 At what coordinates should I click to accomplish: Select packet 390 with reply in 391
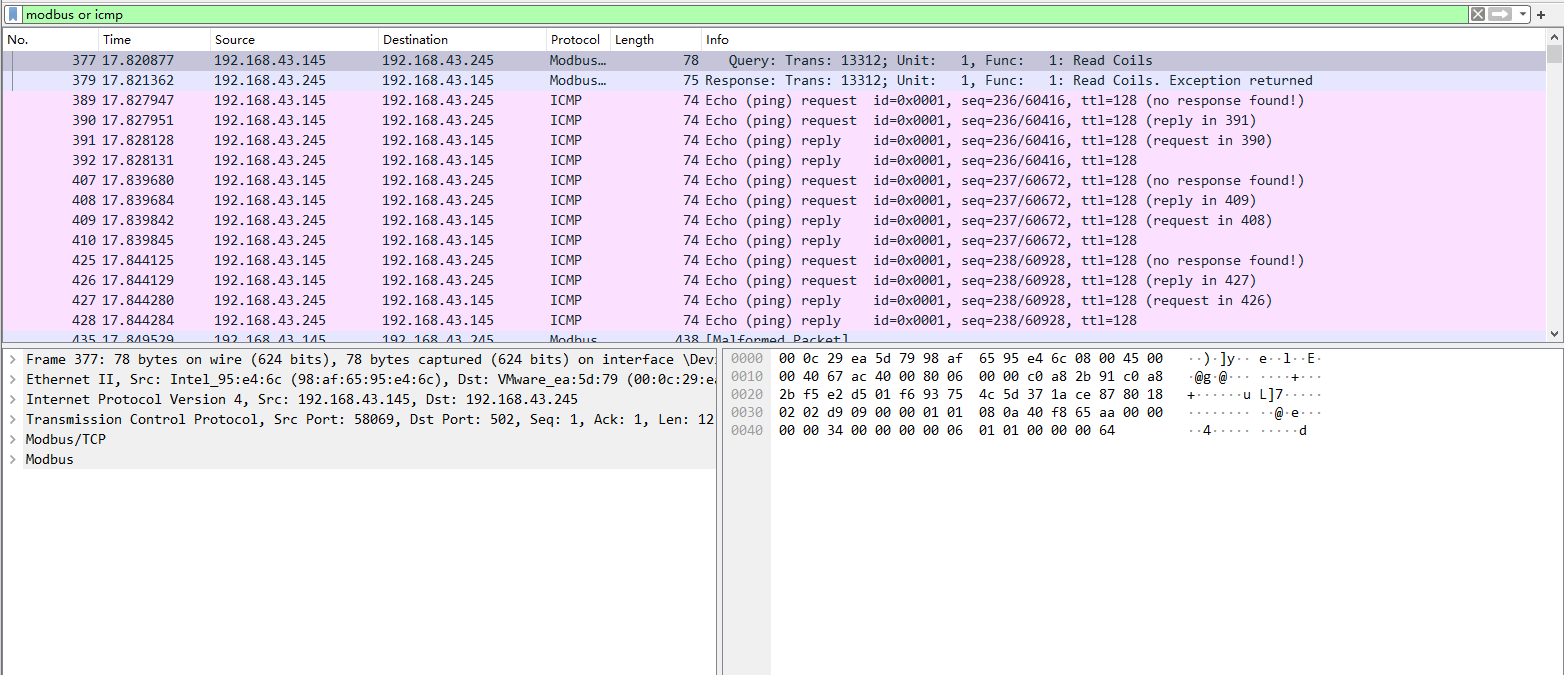(x=774, y=120)
